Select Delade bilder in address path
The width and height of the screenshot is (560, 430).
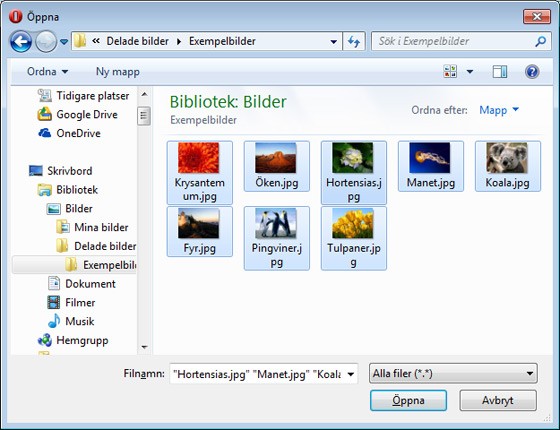coord(138,41)
